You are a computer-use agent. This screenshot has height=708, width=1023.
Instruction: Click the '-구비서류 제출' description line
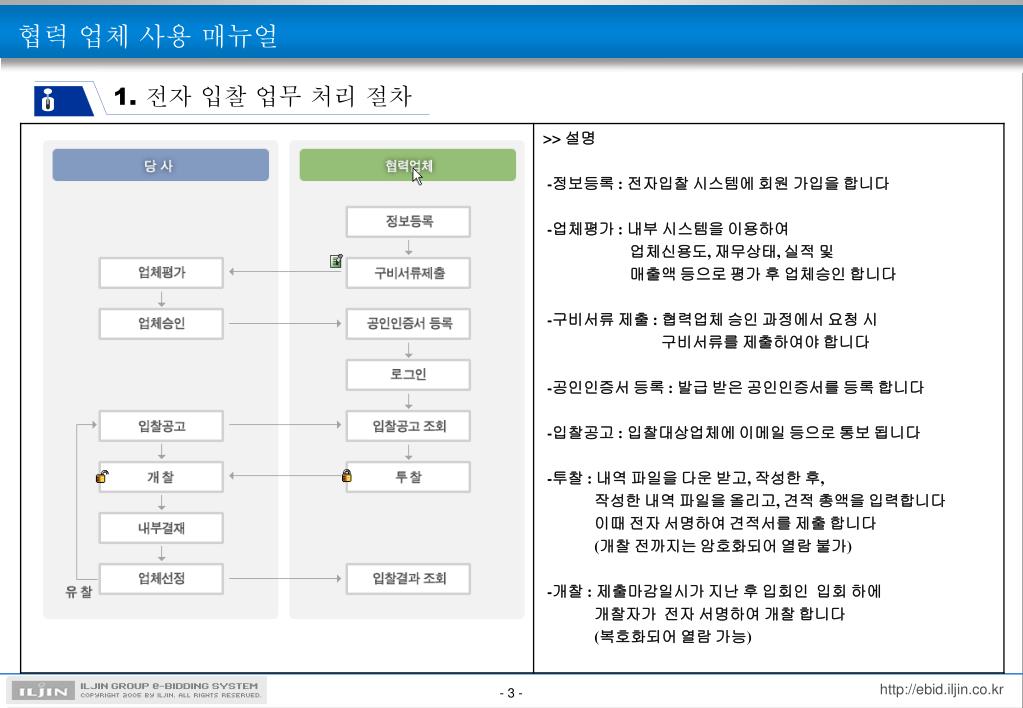click(712, 319)
